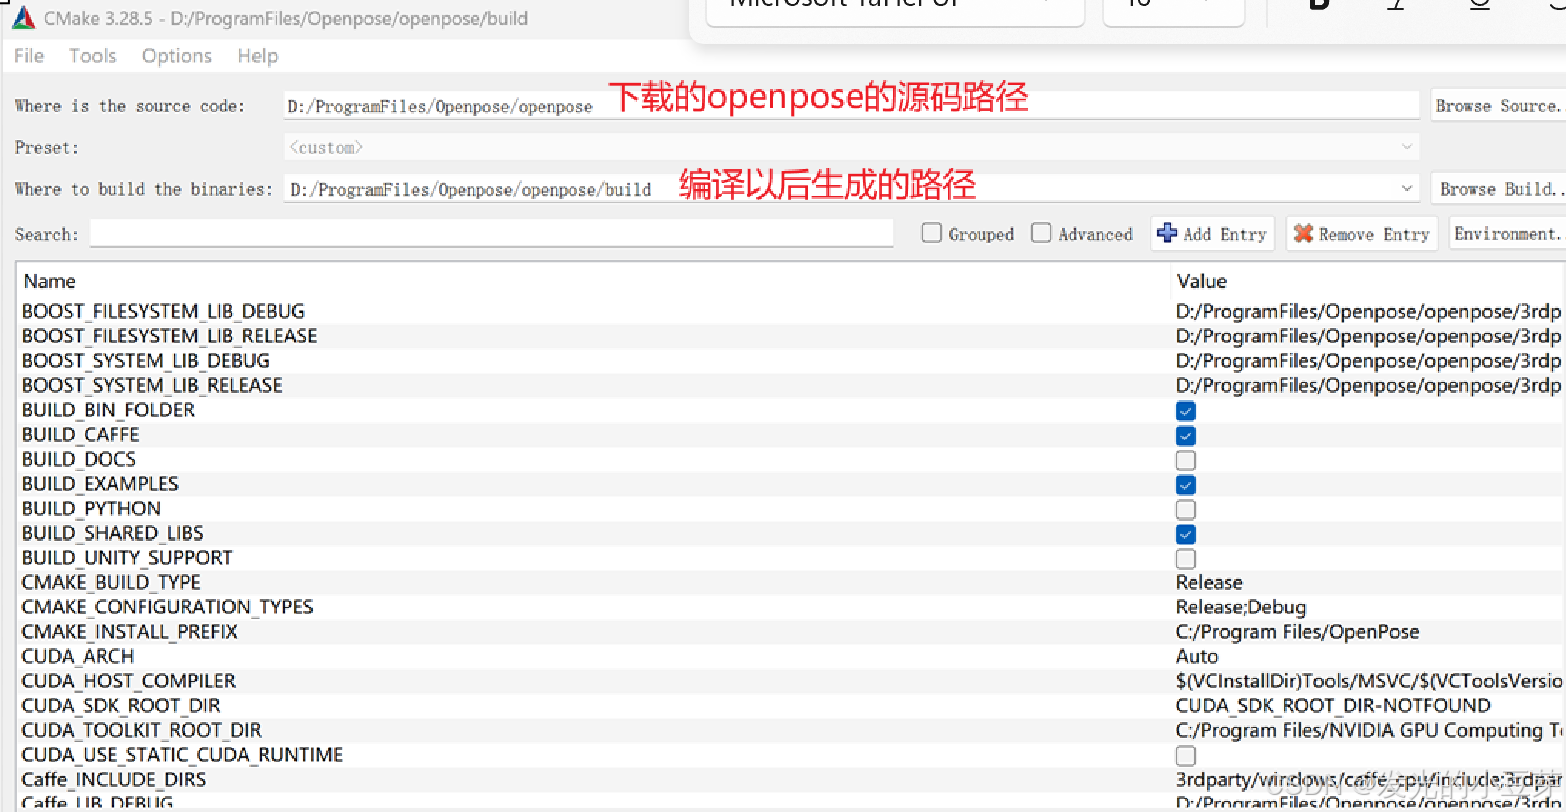Select the CMAKE_BUILD_TYPE entry name
1566x812 pixels.
click(x=111, y=582)
